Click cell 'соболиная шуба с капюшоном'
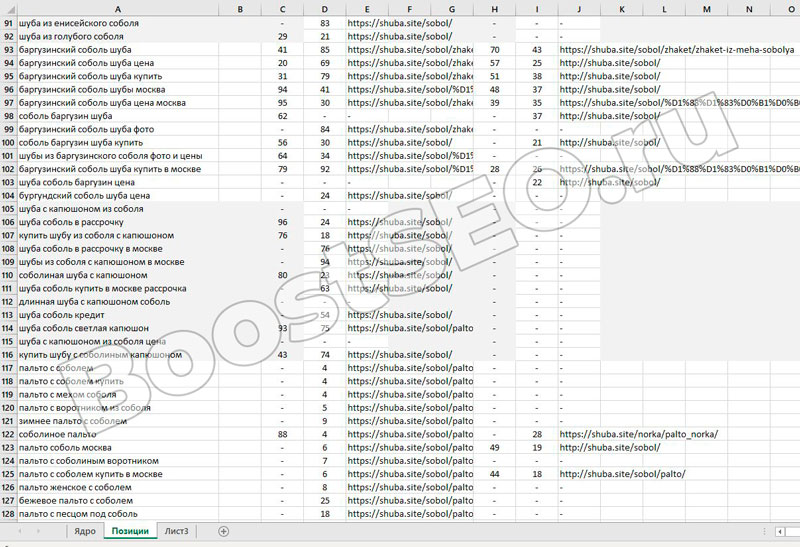The image size is (800, 547). point(118,275)
